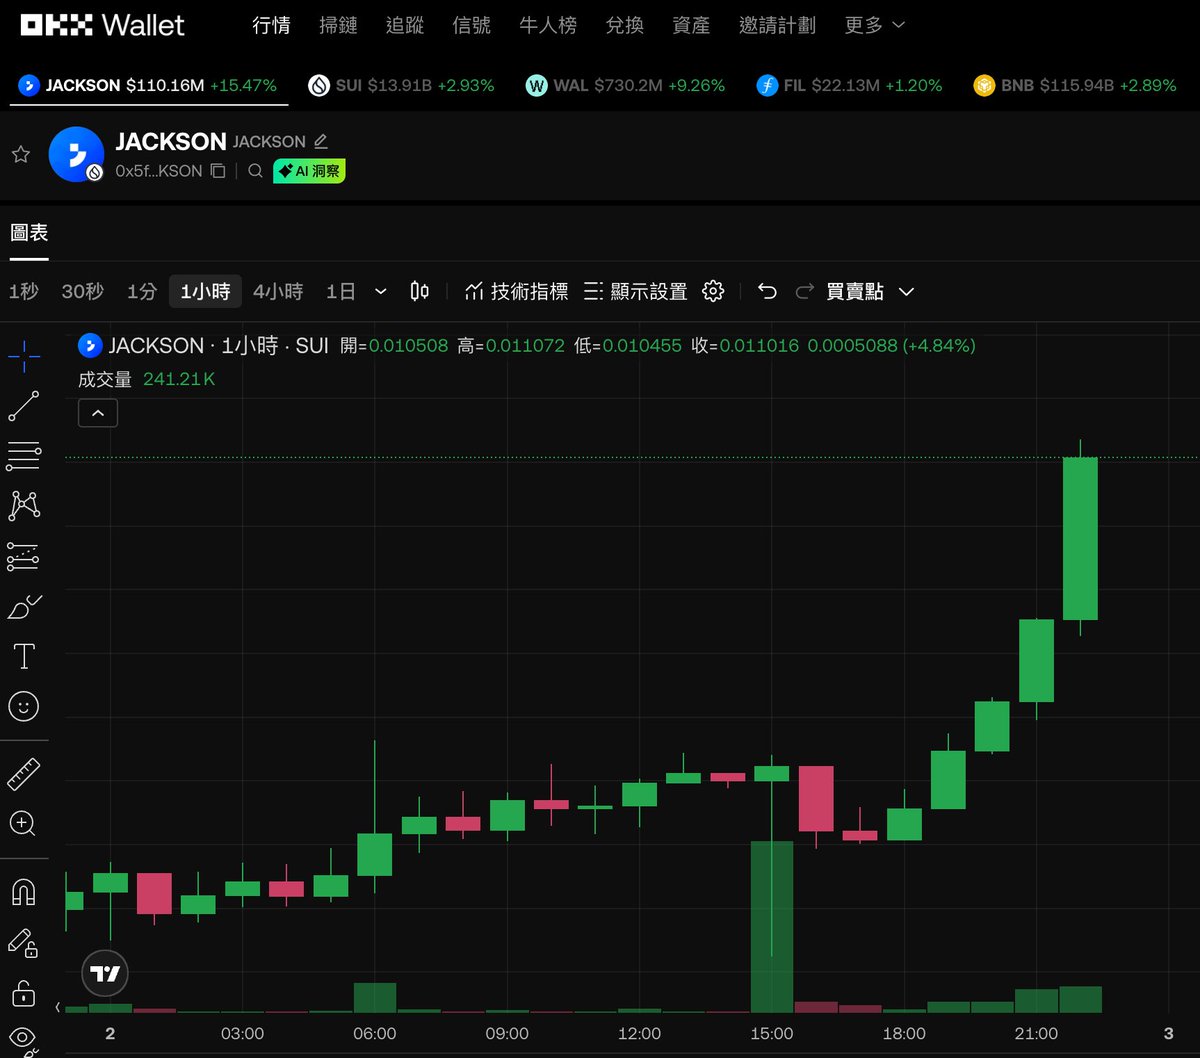Edit the JACKSON token name pencil icon
This screenshot has height=1058, width=1200.
click(x=321, y=142)
